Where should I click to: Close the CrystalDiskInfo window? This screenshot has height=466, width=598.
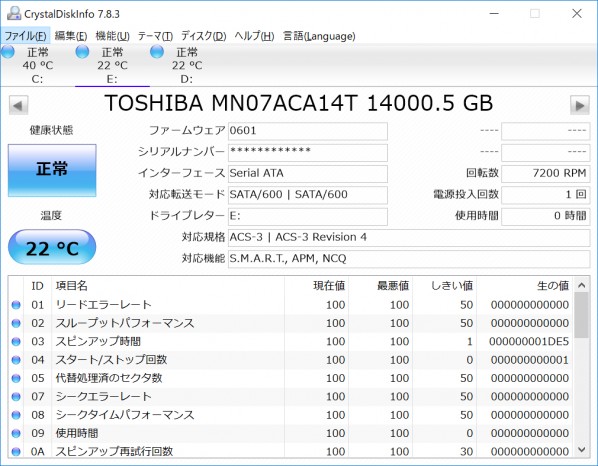577,13
